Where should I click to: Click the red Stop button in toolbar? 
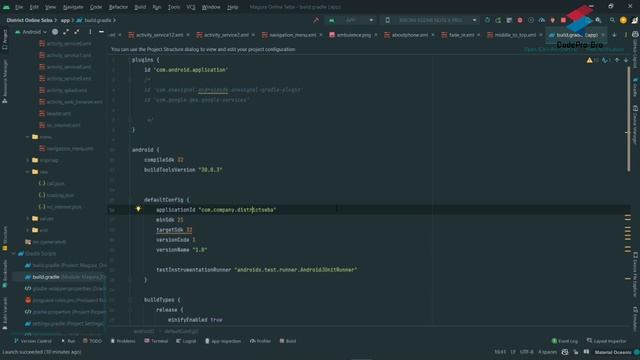(x=563, y=20)
